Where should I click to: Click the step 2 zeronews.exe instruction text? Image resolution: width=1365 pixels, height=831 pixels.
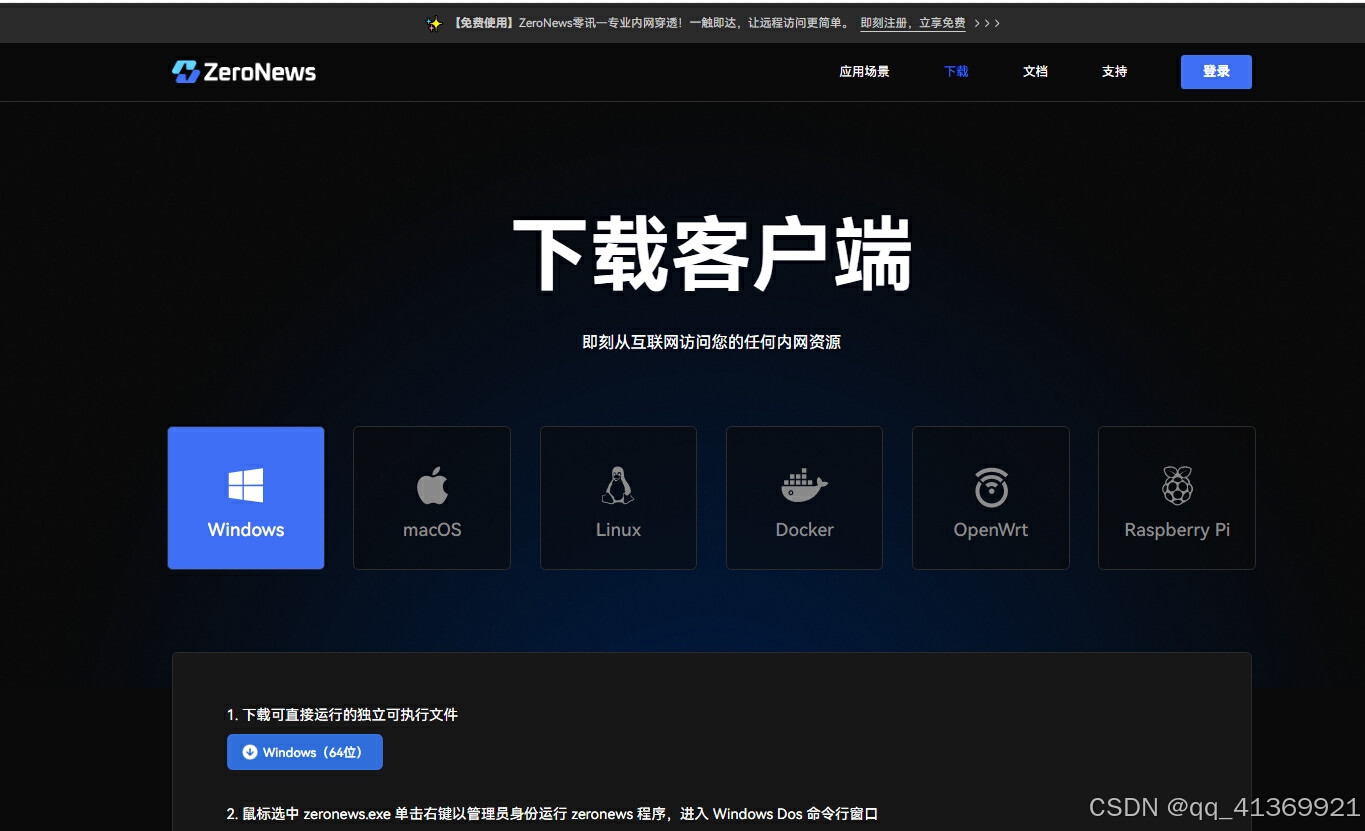(552, 814)
